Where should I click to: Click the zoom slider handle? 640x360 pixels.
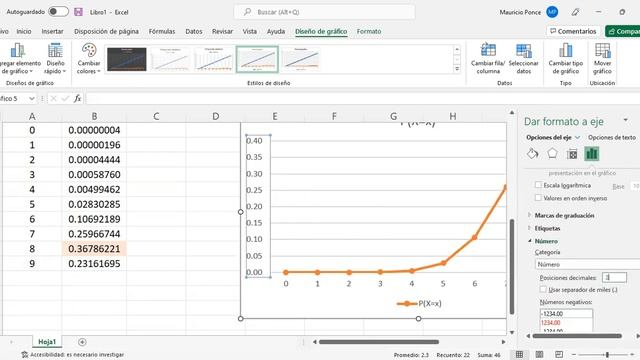(607, 355)
